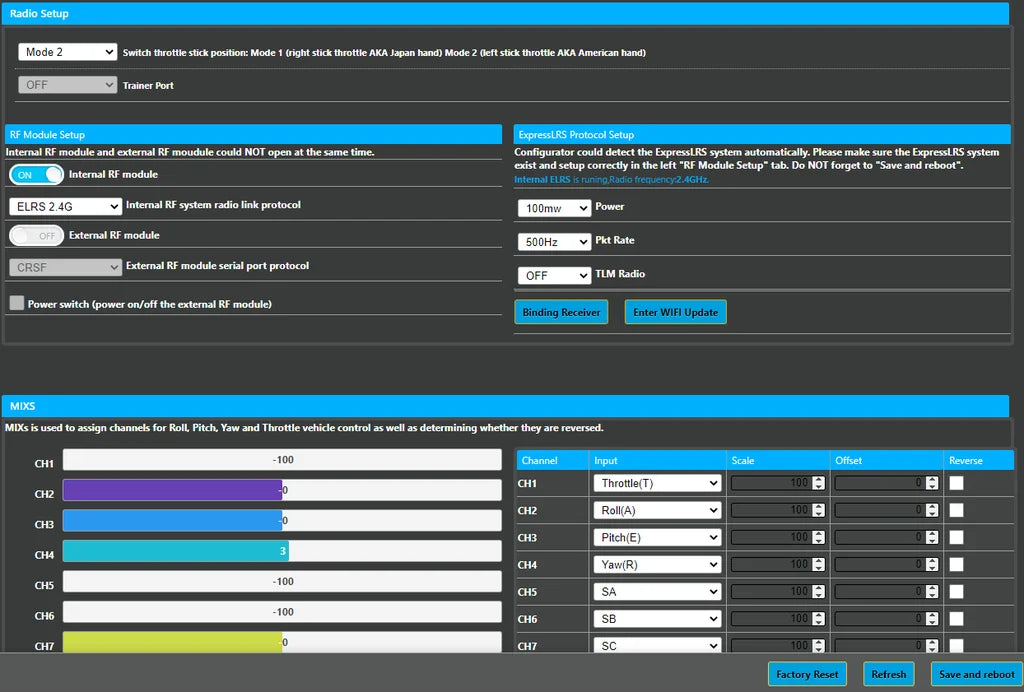The height and width of the screenshot is (692, 1024).
Task: Enable the External RF module toggle
Action: (36, 235)
